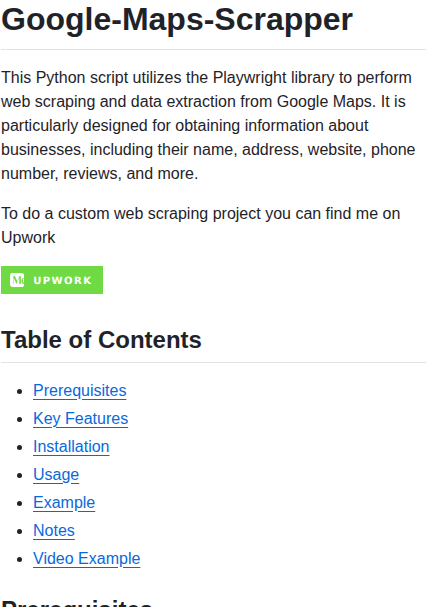Open the Video Example link
Viewport: 445px width, 607px height.
(87, 559)
